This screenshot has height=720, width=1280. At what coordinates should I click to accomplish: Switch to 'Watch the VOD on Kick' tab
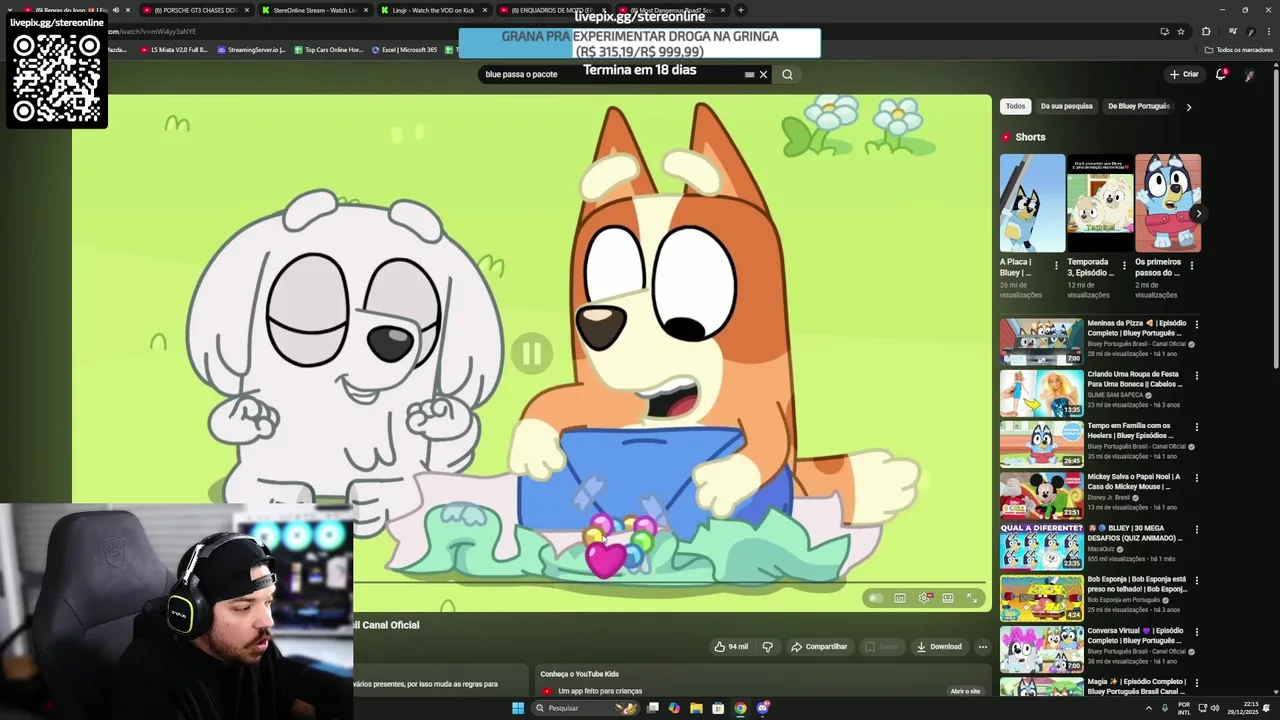tap(434, 10)
